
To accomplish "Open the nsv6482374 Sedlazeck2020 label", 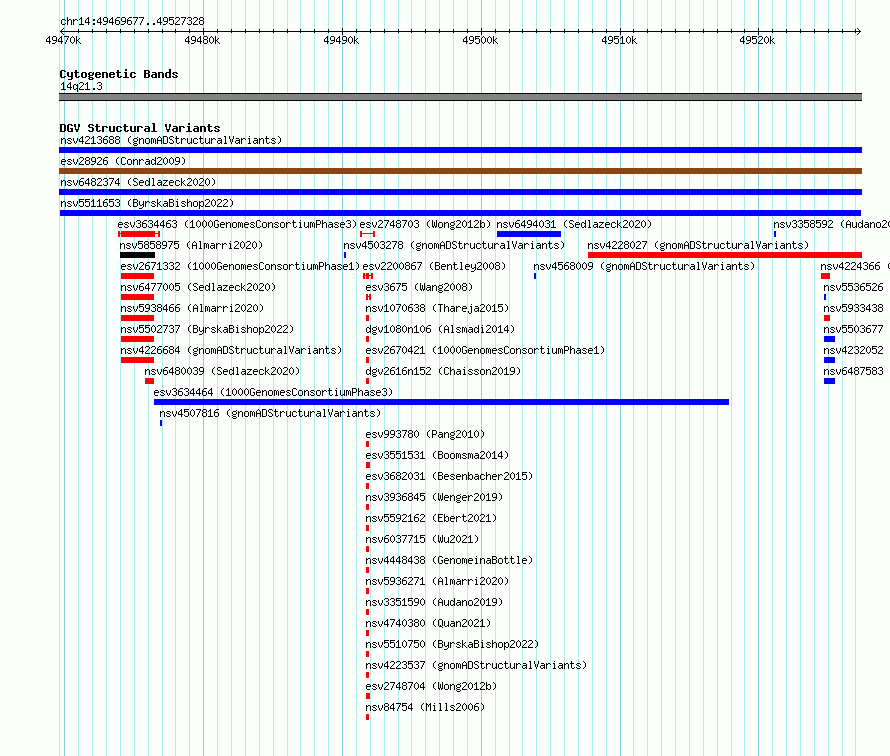I will pos(138,182).
